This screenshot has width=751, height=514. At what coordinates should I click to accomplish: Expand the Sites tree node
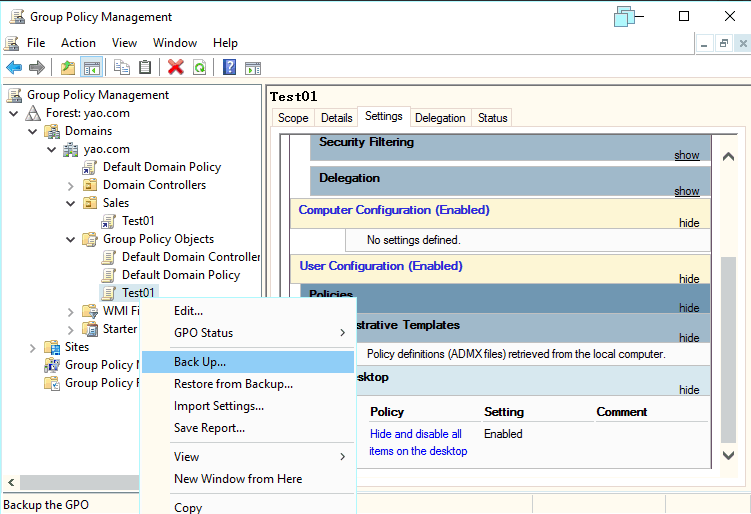tap(33, 347)
